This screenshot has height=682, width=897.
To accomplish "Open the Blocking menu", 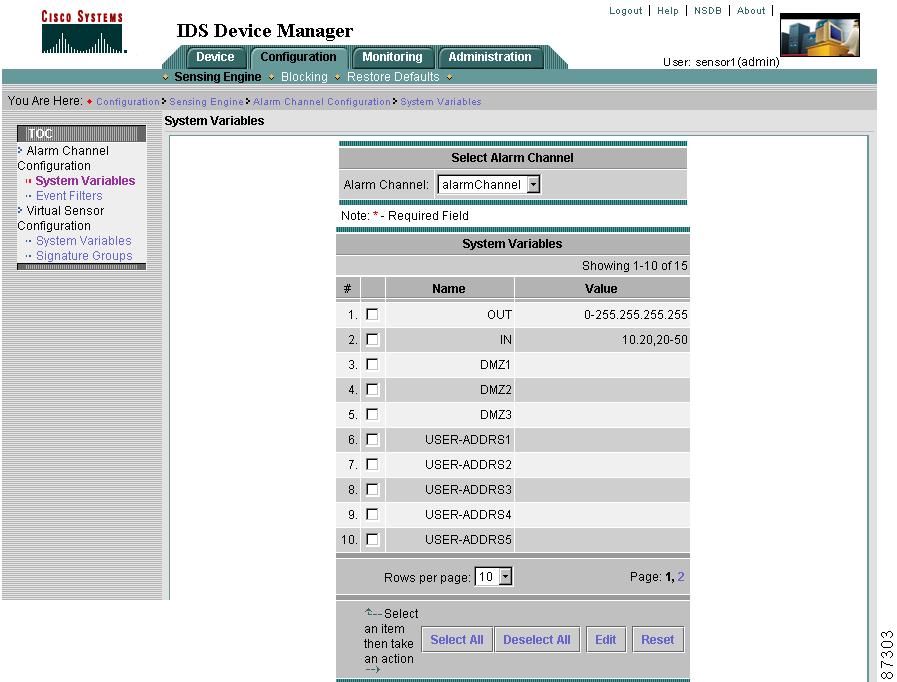I will tap(304, 76).
